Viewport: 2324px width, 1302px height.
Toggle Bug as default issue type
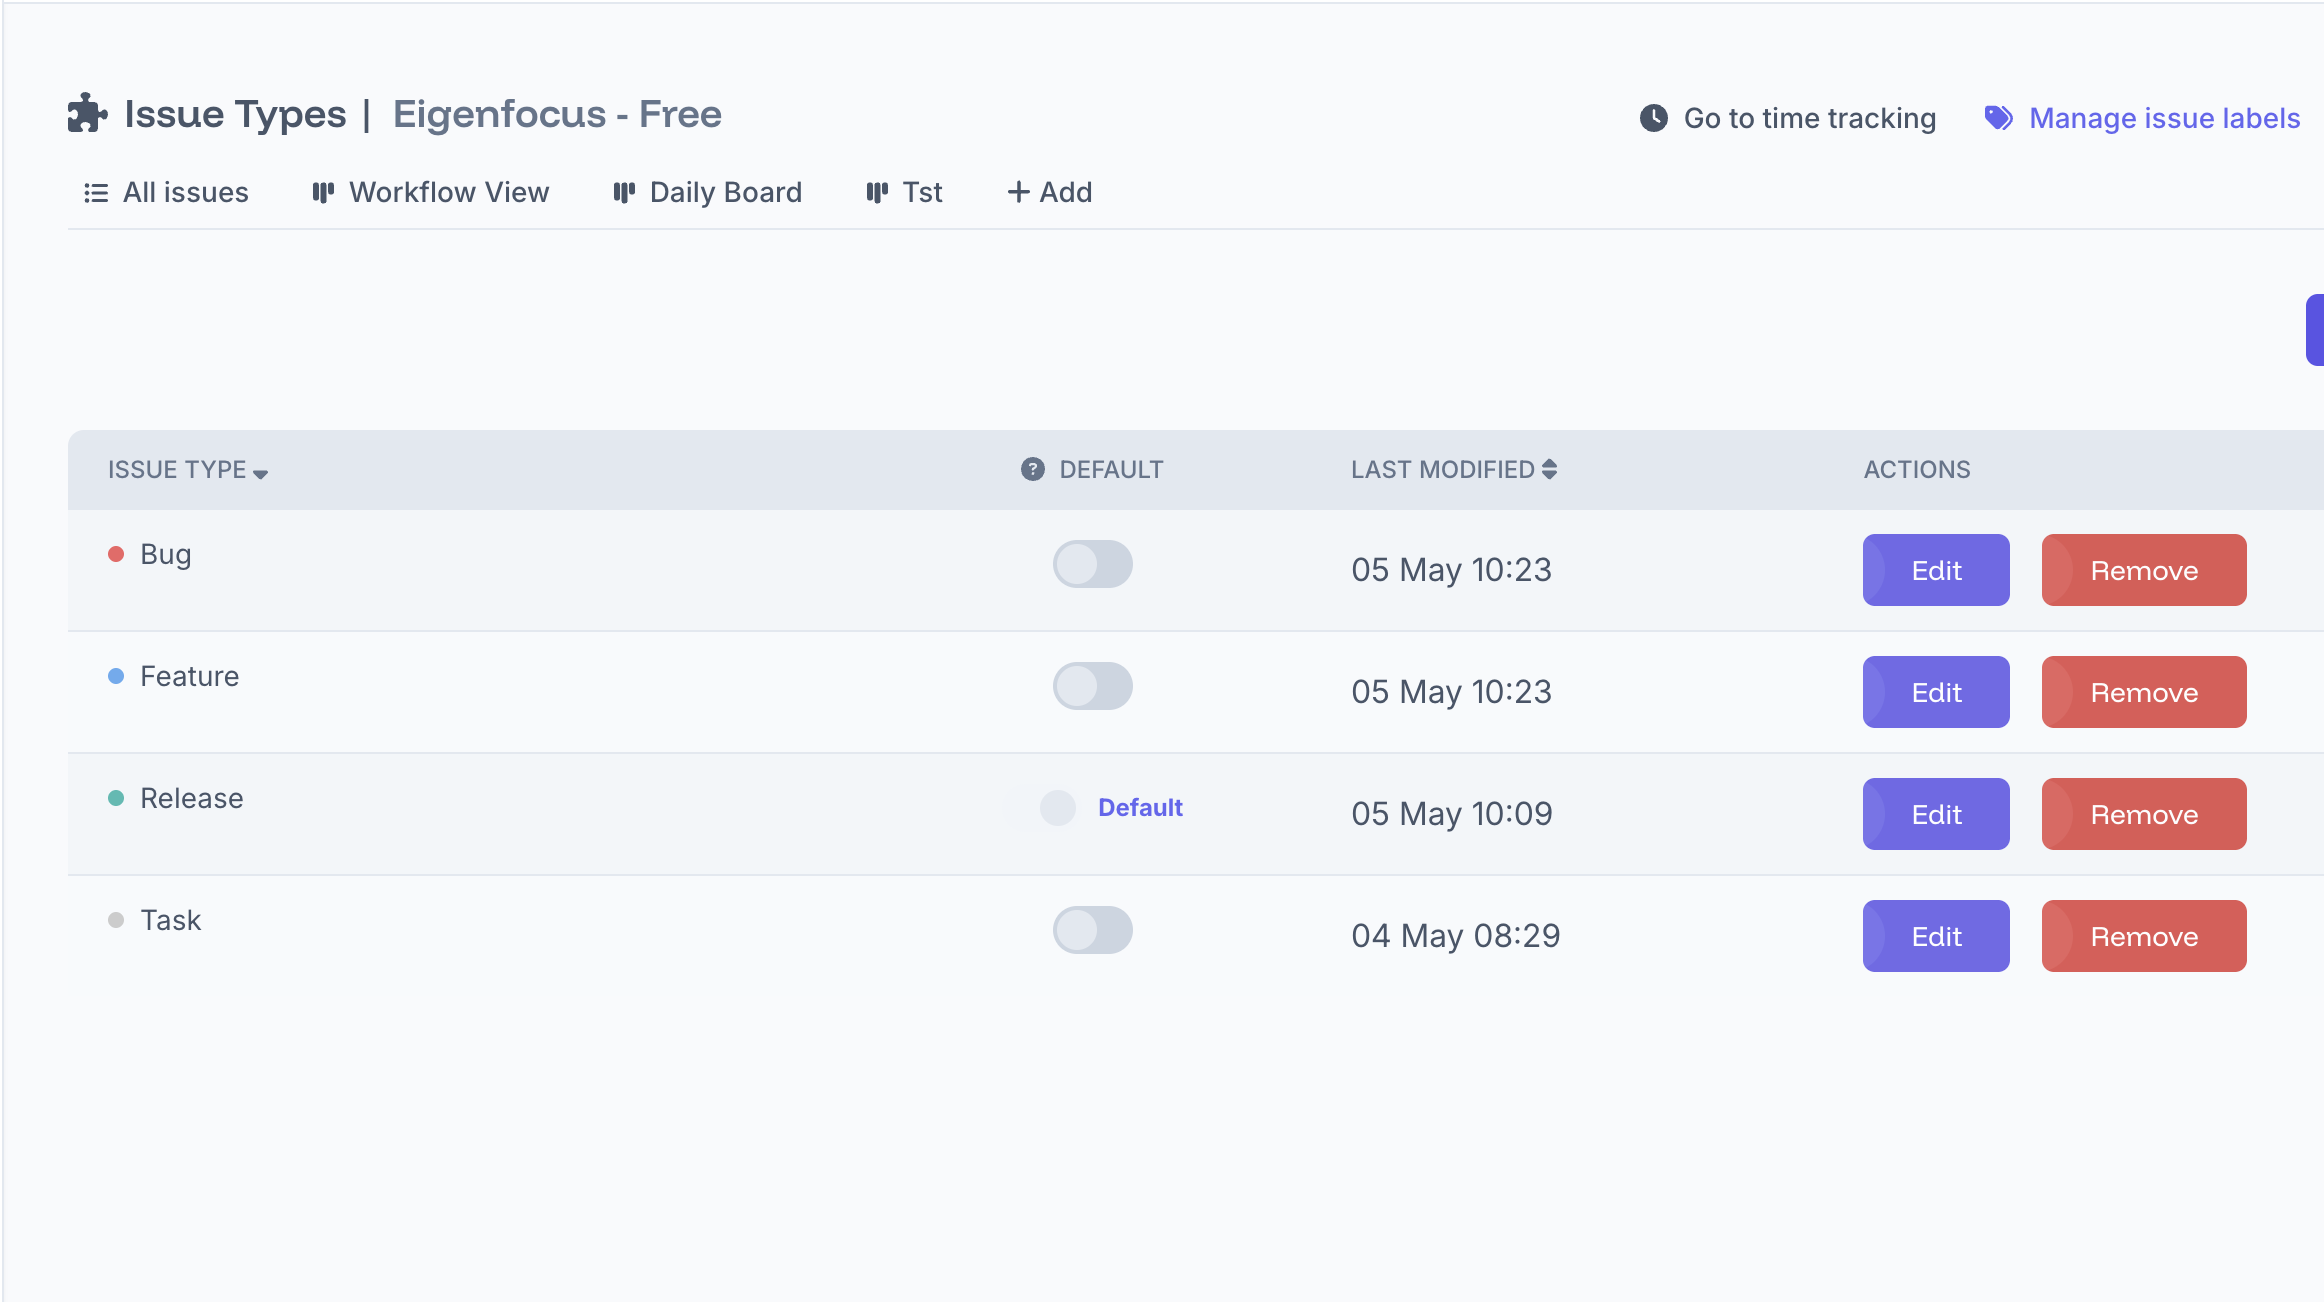coord(1092,565)
